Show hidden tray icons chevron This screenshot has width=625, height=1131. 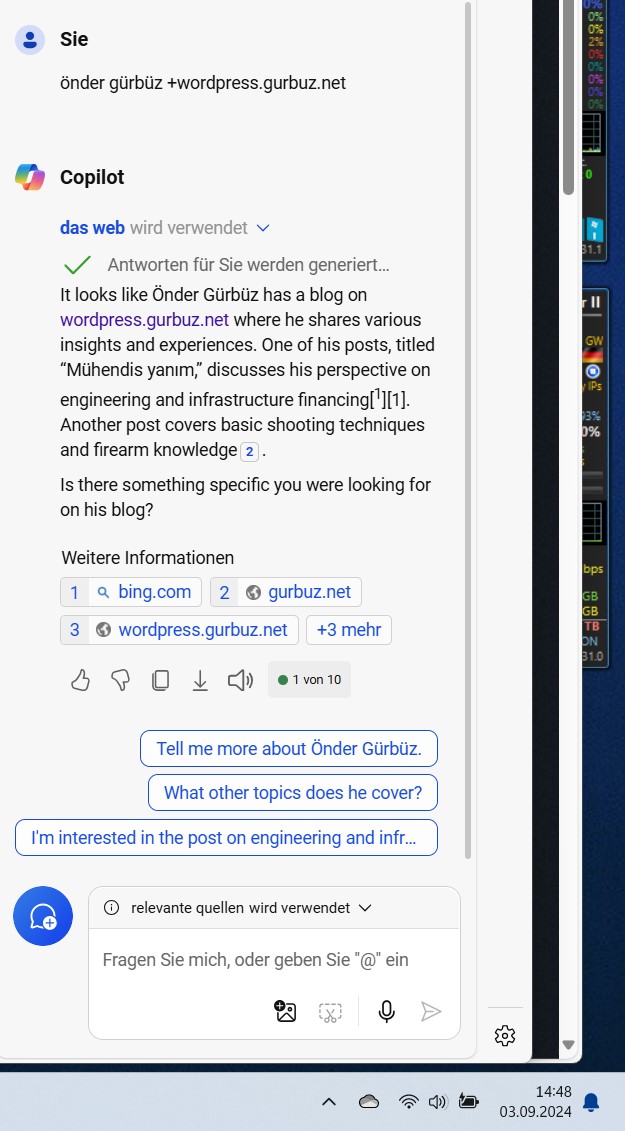(x=328, y=1101)
